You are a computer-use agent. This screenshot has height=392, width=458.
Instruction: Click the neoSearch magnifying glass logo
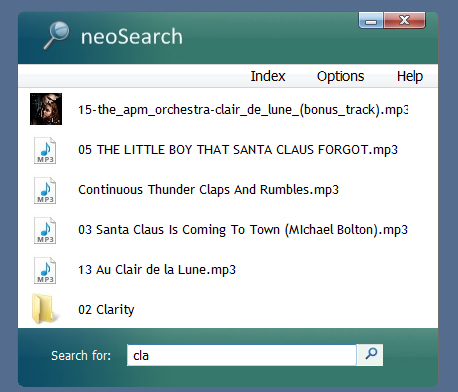(x=56, y=35)
